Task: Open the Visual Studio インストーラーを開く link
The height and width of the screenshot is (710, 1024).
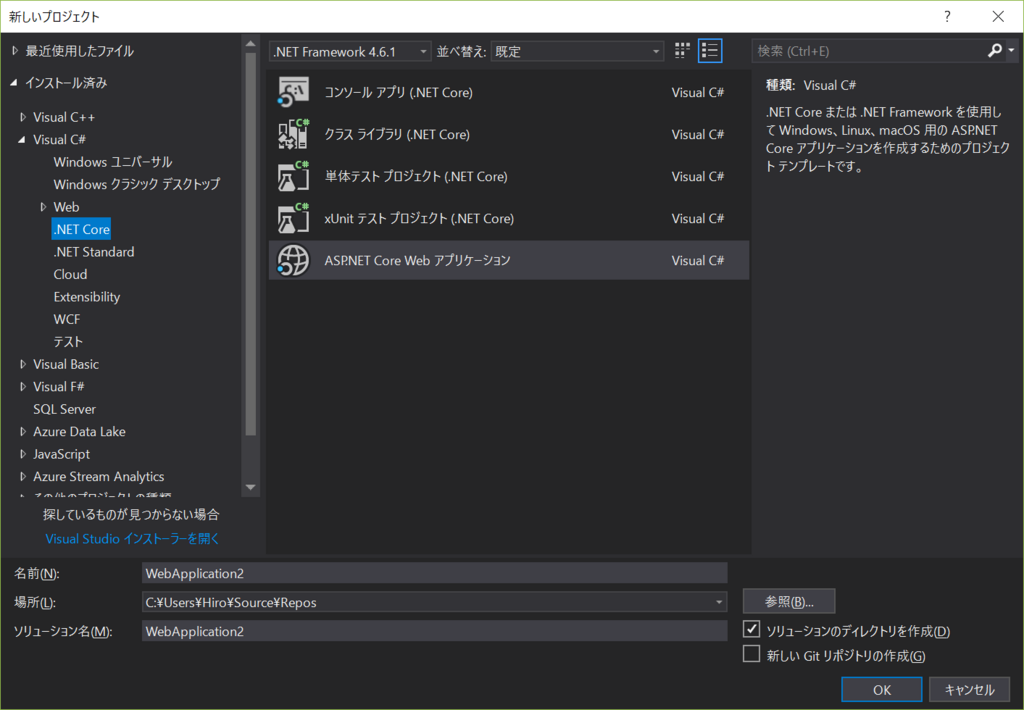Action: click(133, 539)
